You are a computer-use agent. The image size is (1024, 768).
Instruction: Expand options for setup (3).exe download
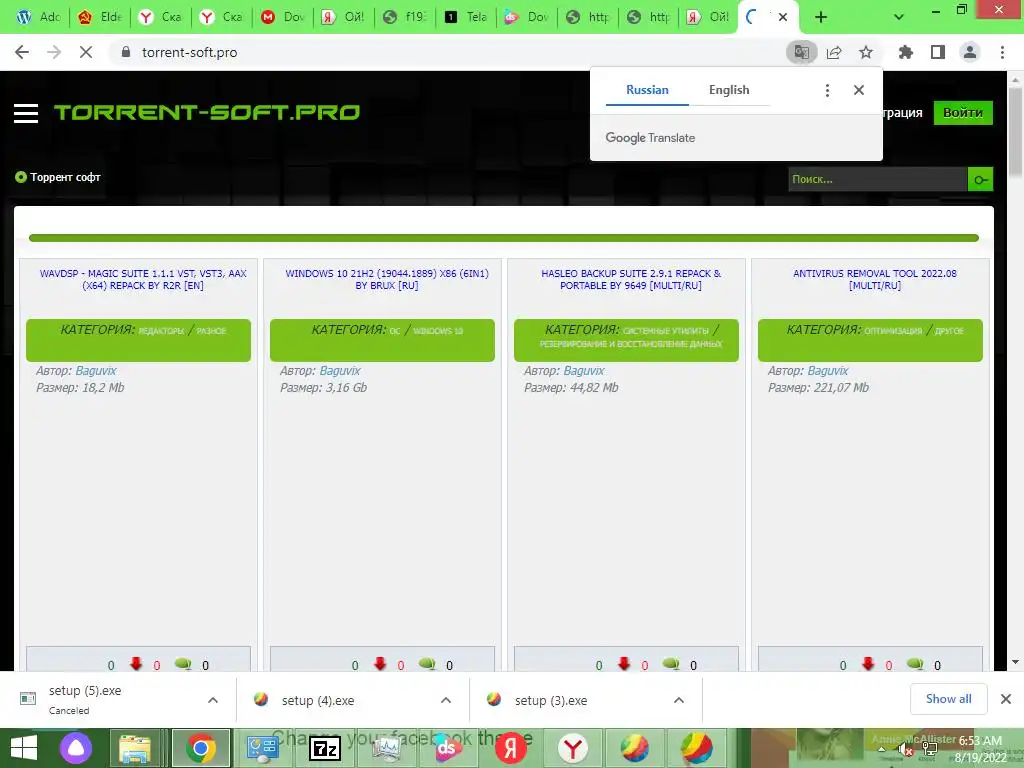[x=679, y=700]
